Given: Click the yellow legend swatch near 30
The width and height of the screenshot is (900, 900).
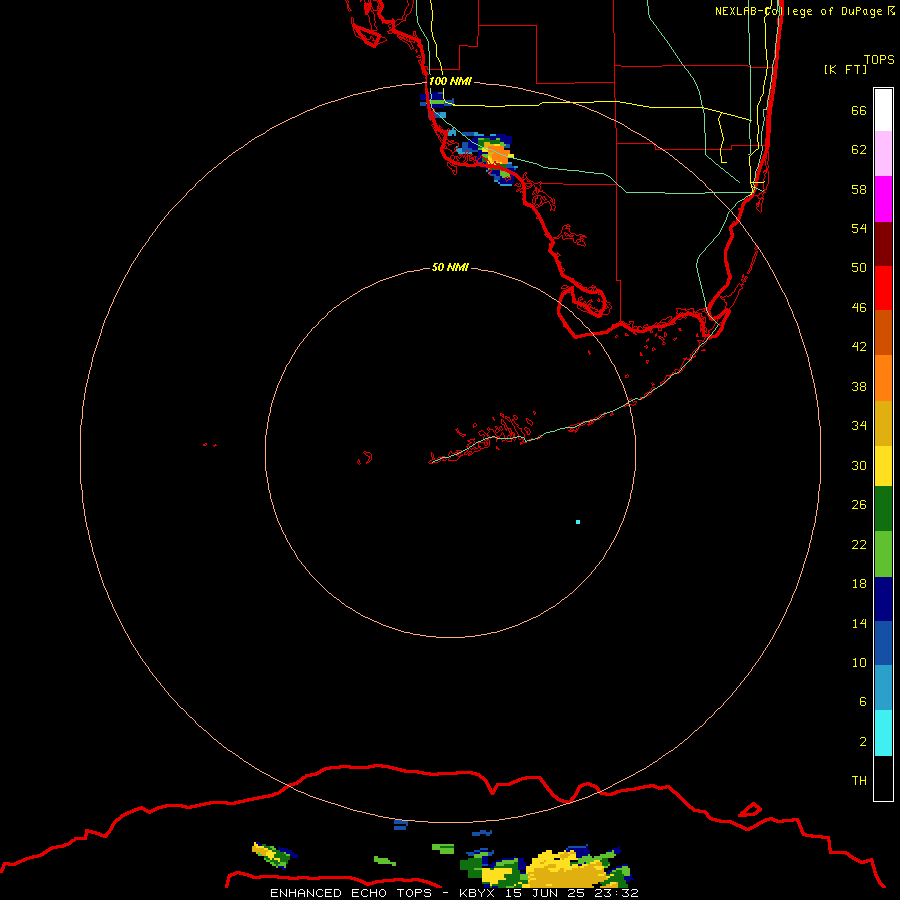Looking at the screenshot, I should pos(883,465).
